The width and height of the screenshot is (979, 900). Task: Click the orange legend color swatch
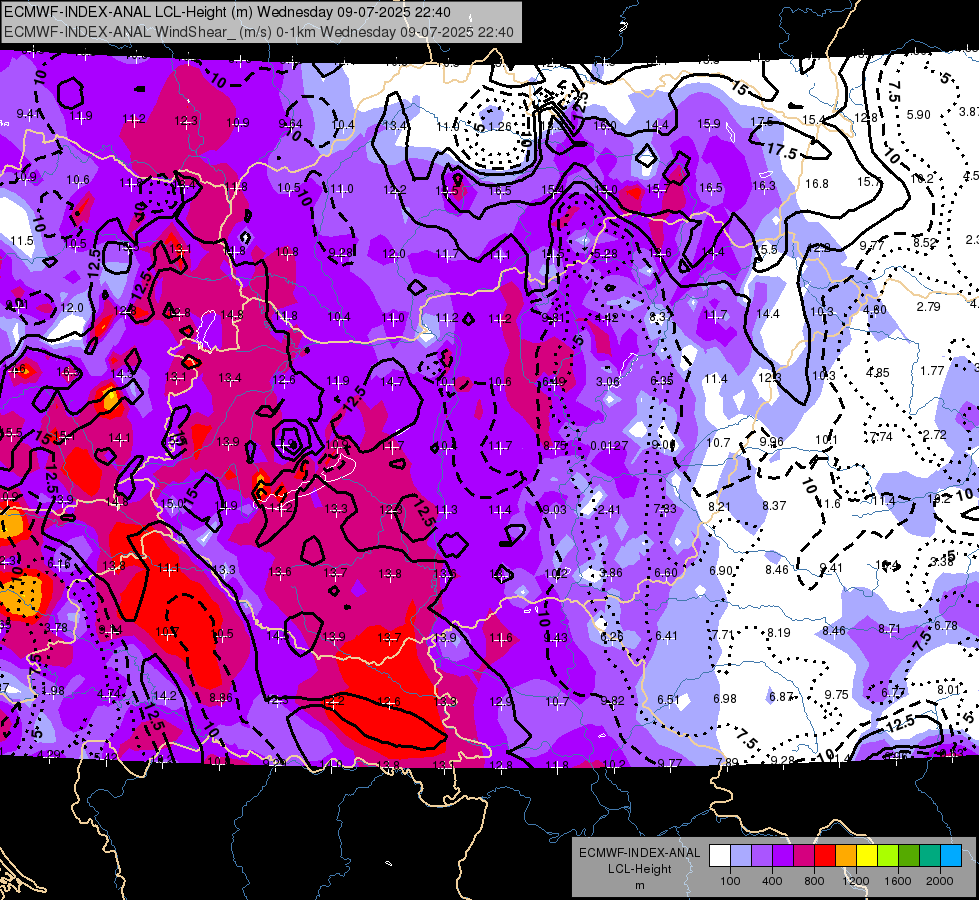coord(846,856)
